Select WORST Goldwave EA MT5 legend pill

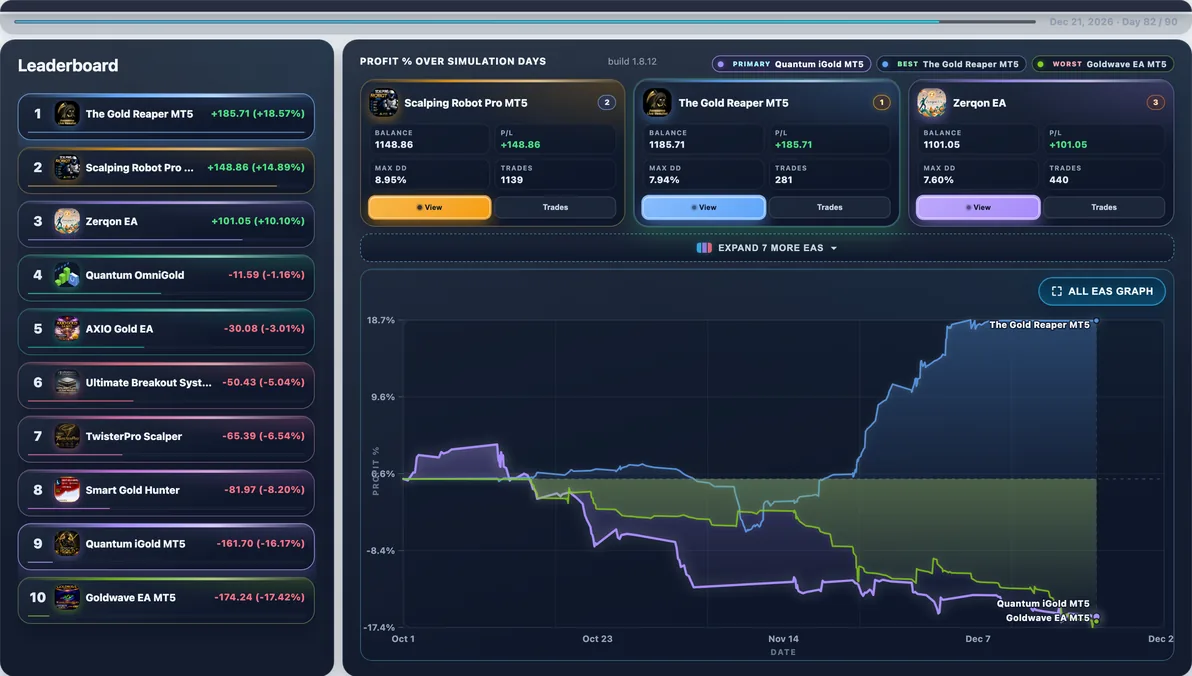[1102, 64]
